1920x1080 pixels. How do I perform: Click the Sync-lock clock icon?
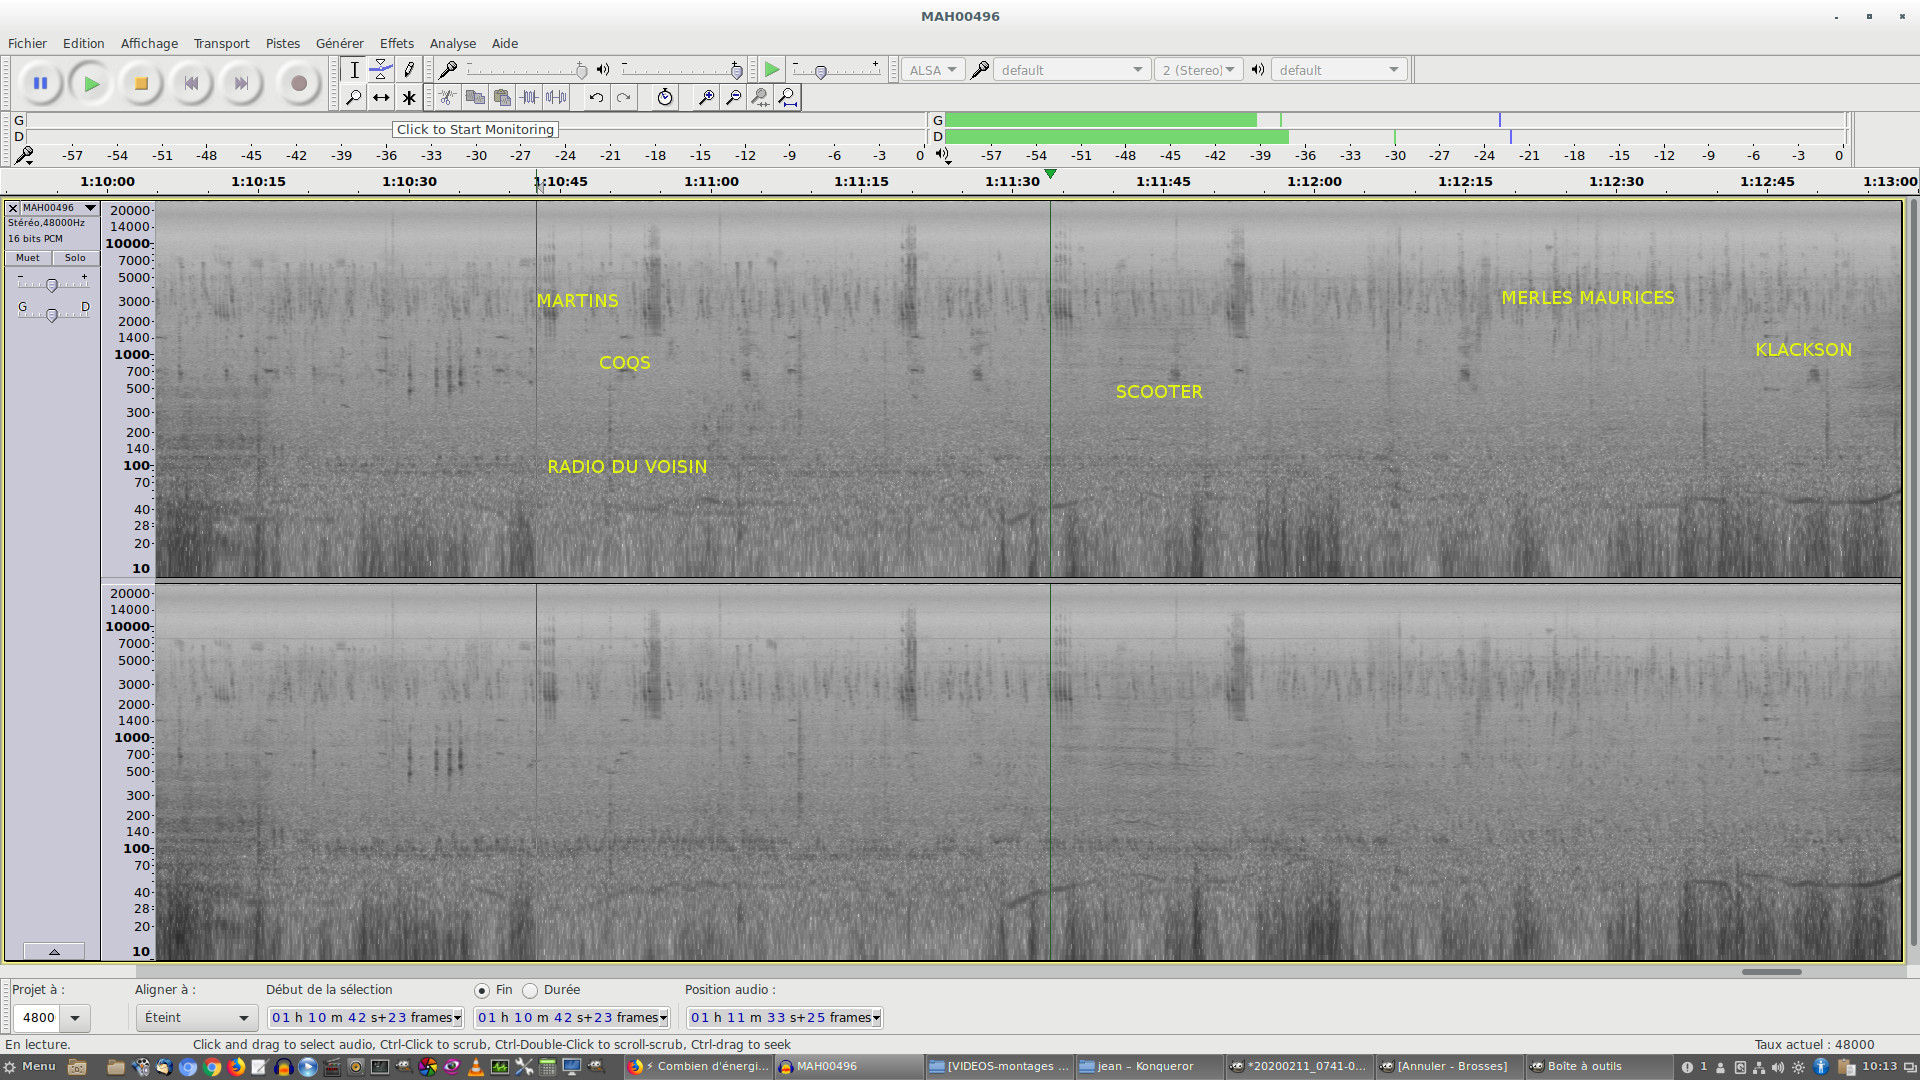pyautogui.click(x=665, y=97)
